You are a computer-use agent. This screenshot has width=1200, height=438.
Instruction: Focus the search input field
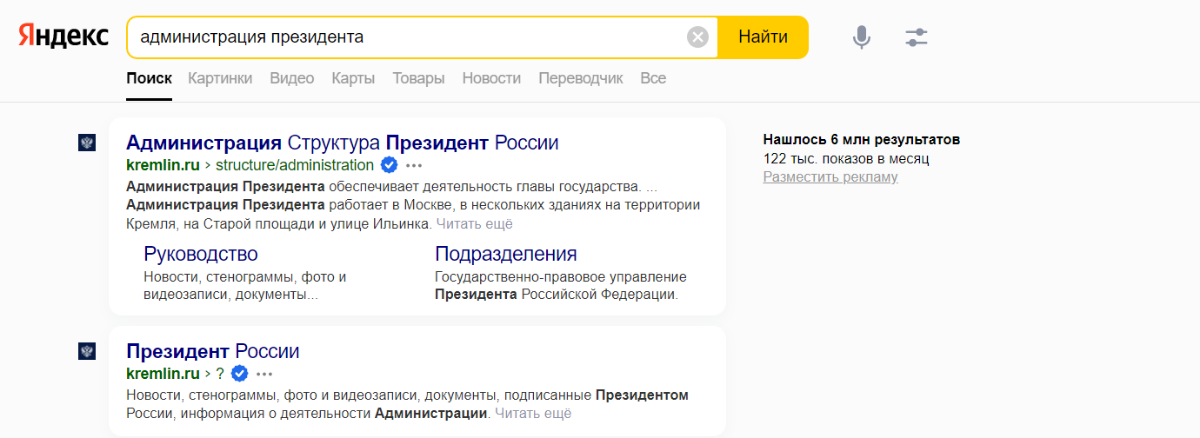(x=410, y=37)
